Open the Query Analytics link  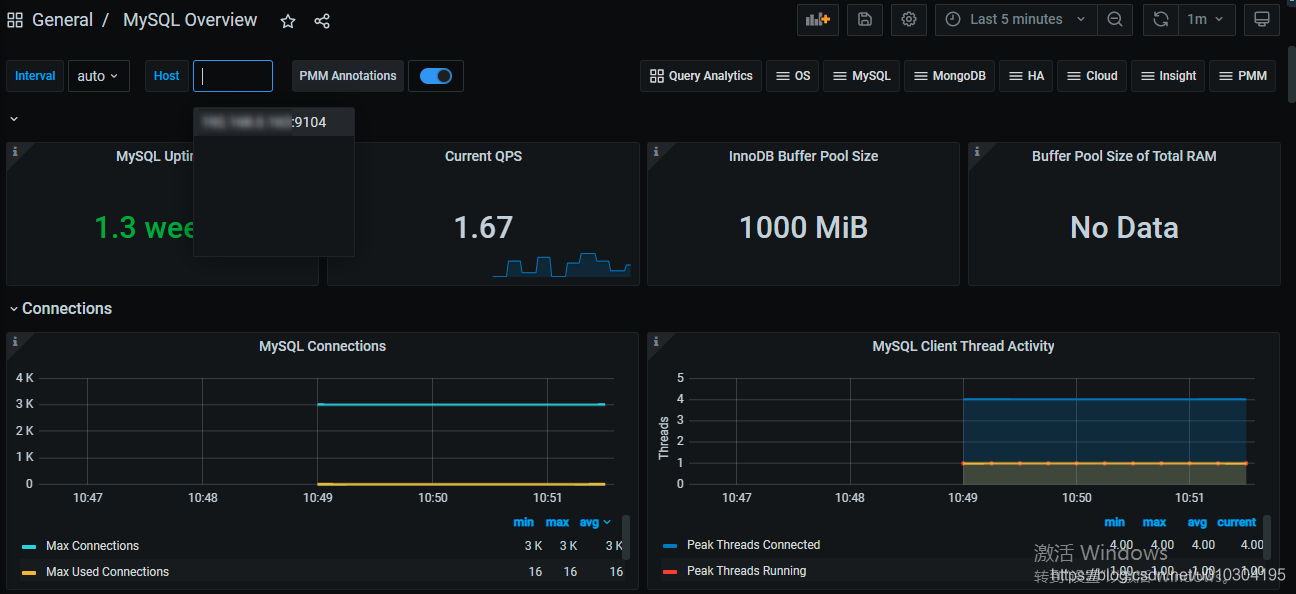[x=701, y=76]
